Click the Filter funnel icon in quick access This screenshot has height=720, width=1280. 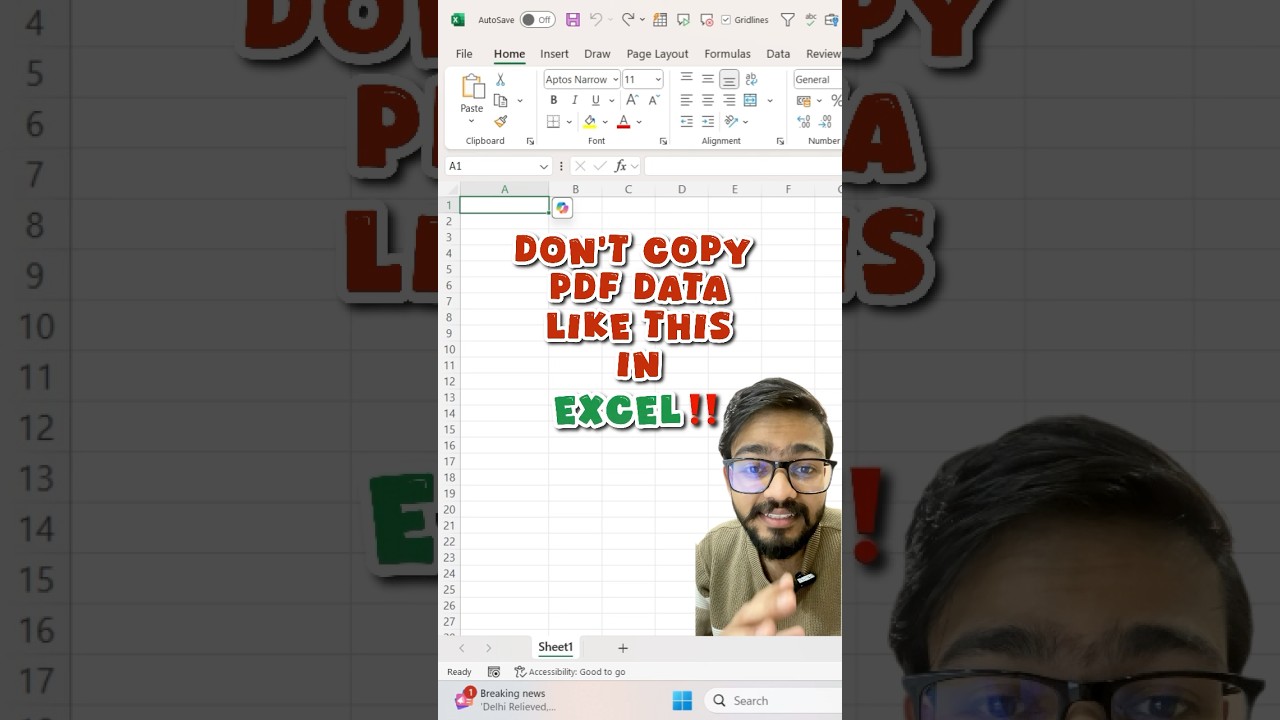tap(788, 20)
